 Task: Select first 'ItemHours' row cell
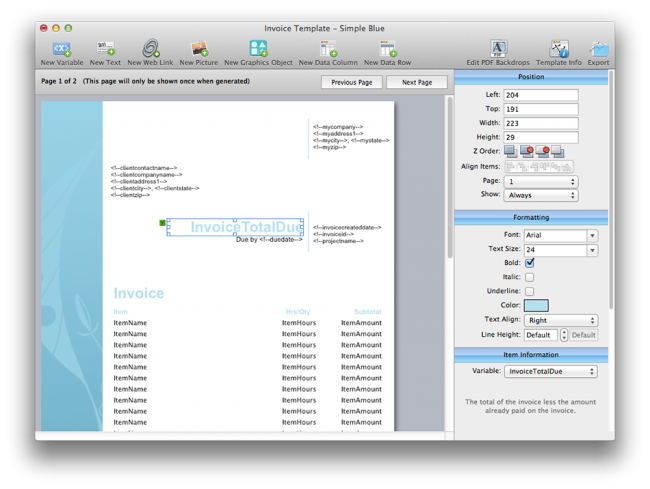299,323
